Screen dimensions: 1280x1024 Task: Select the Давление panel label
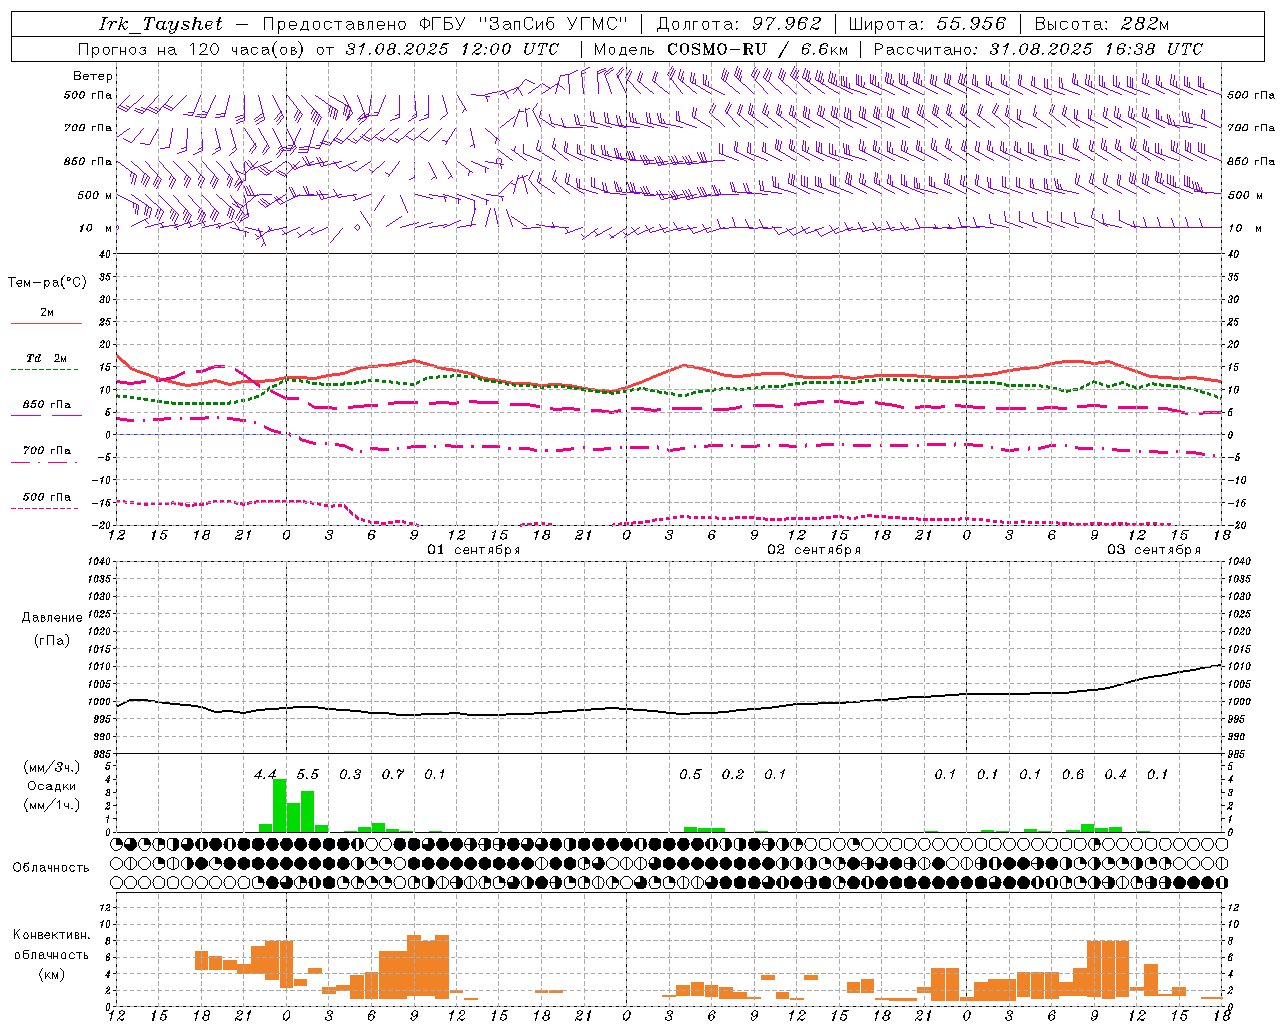point(52,618)
